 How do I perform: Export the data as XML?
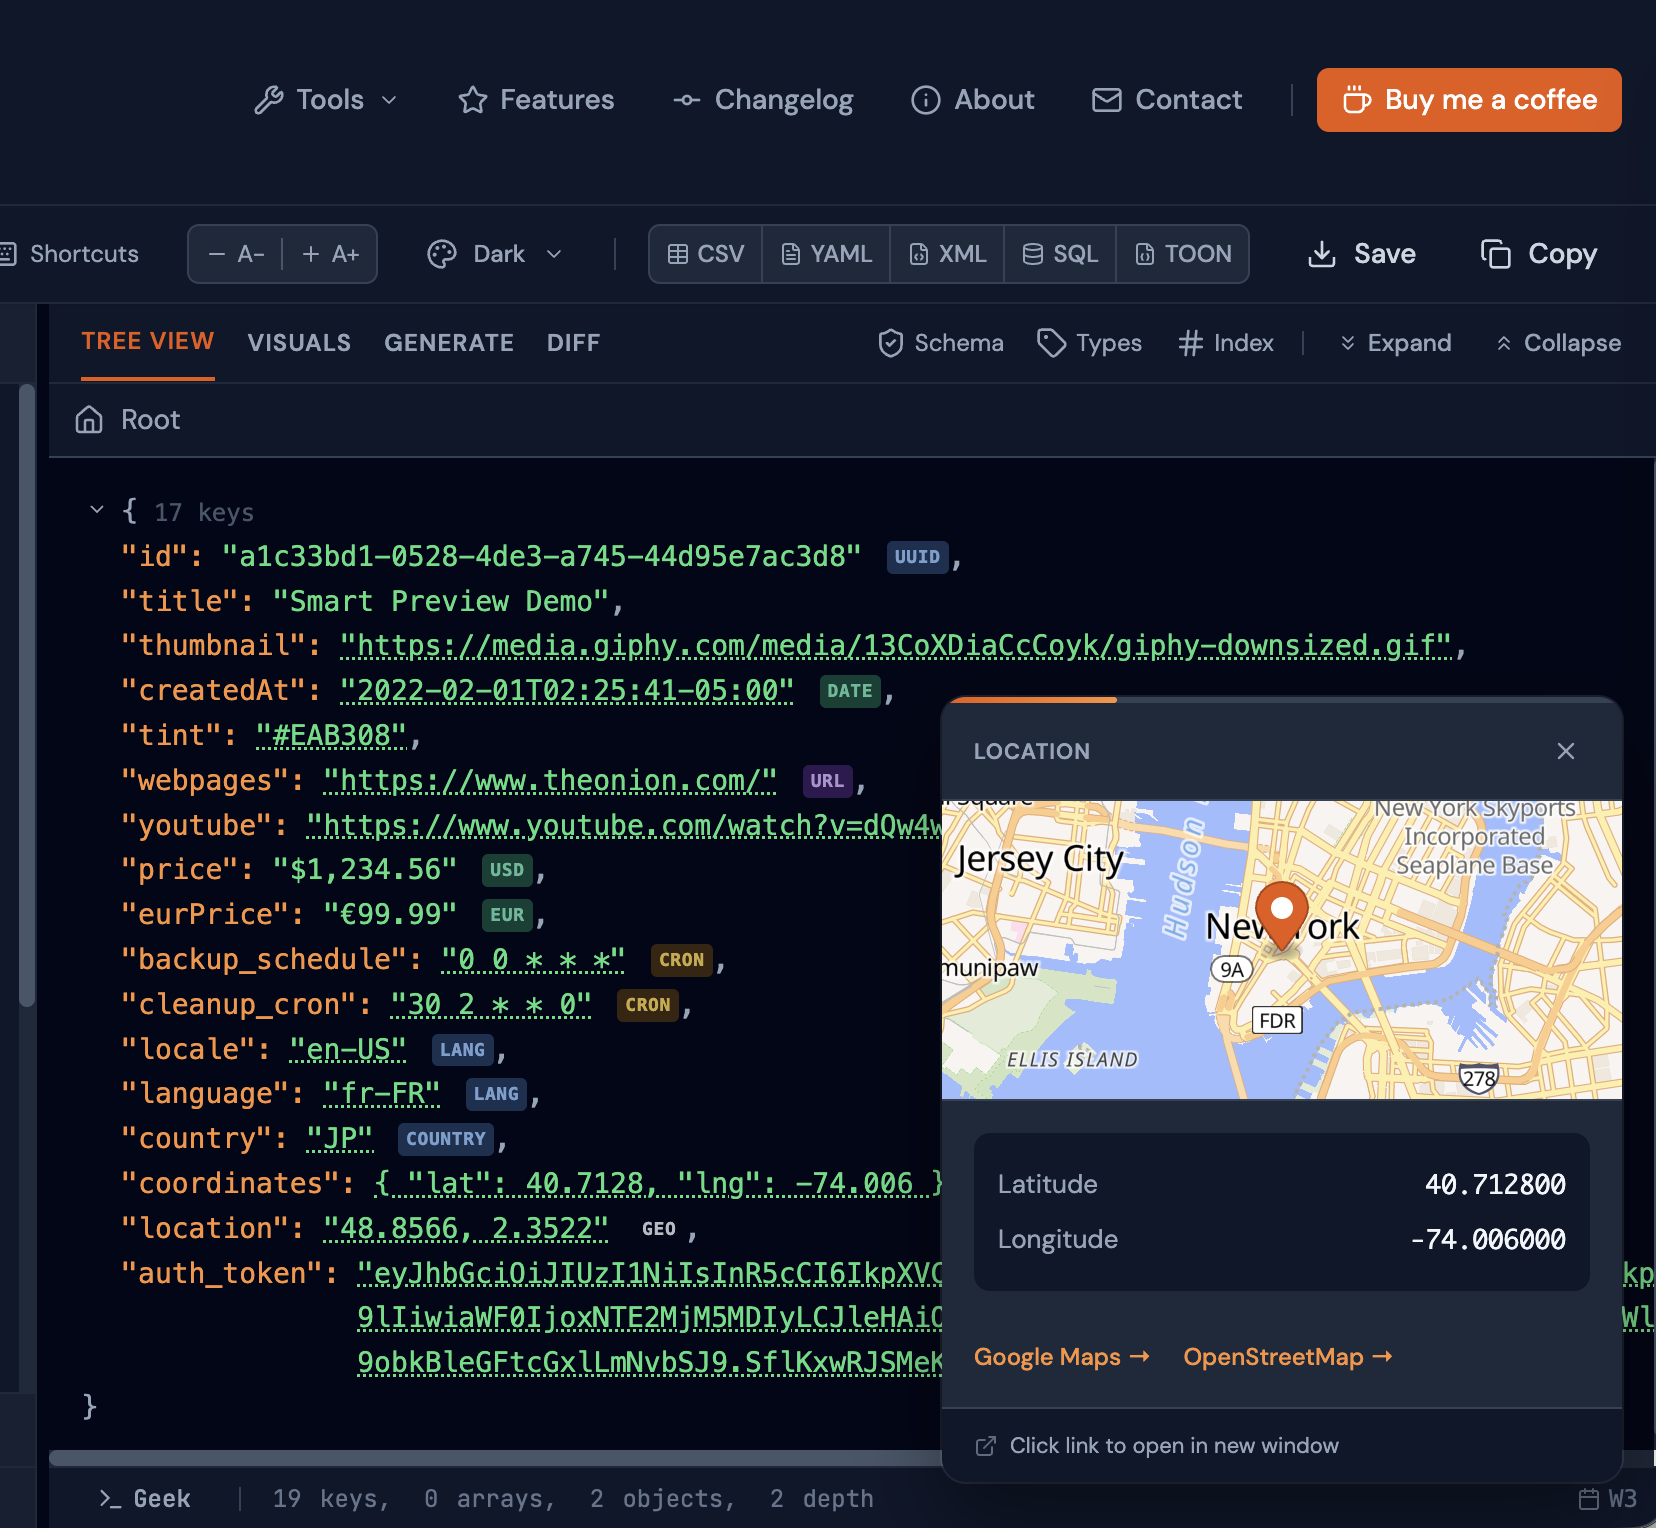click(x=946, y=254)
